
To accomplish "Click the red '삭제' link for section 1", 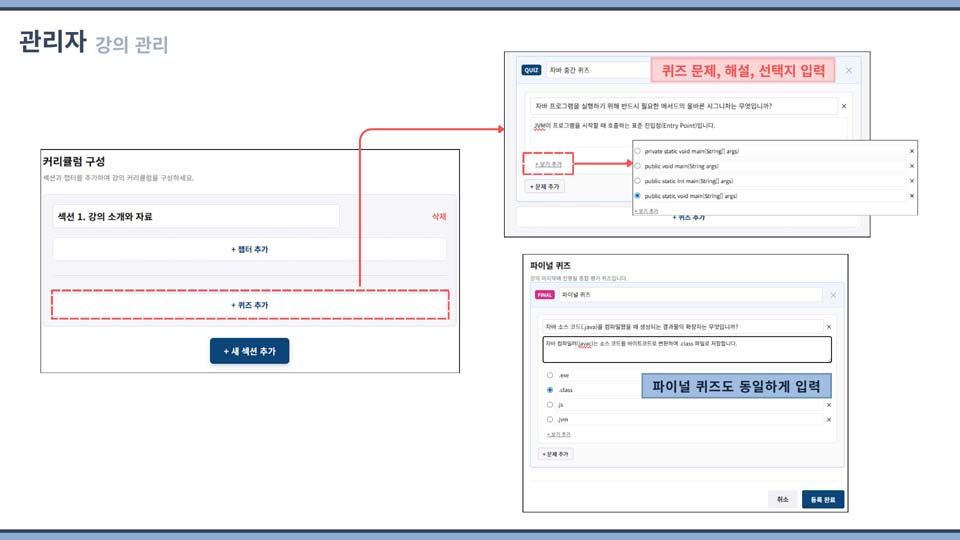I will tap(438, 216).
